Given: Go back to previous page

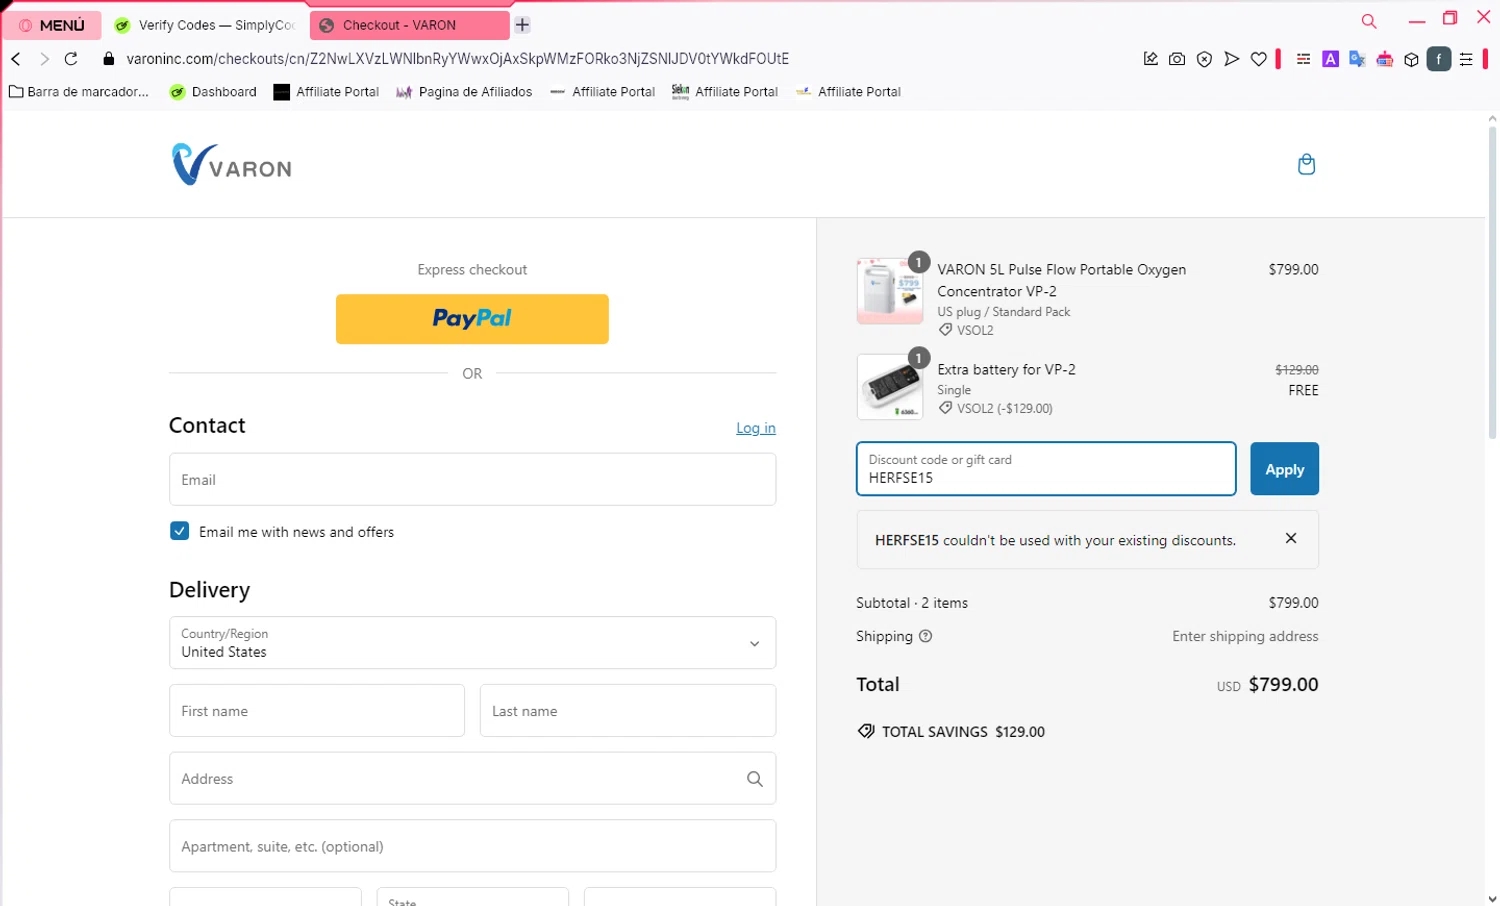Looking at the screenshot, I should click(x=16, y=59).
